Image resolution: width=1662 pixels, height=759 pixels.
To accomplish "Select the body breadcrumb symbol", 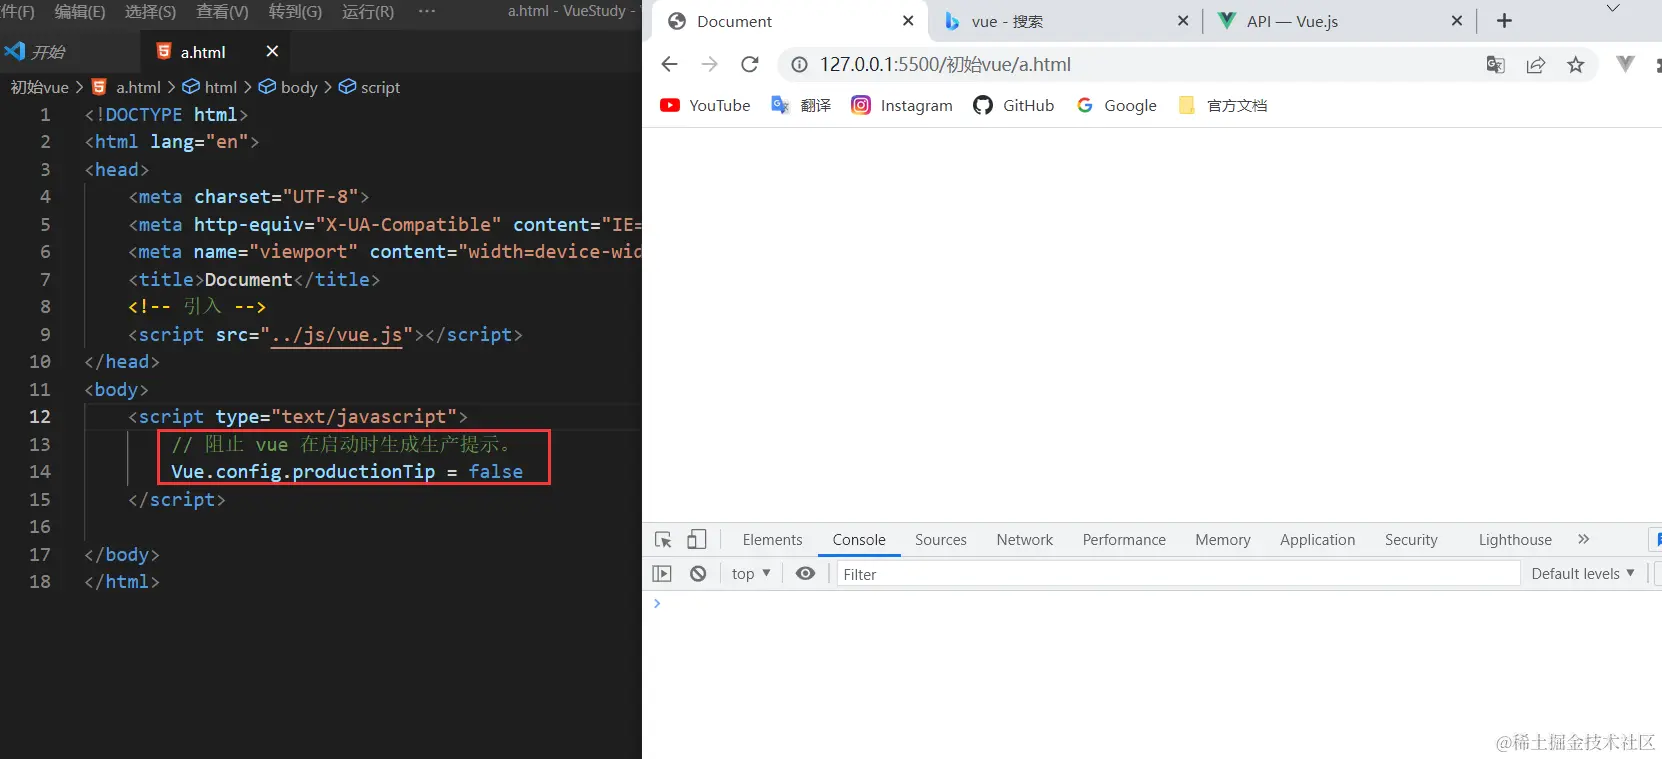I will (288, 87).
